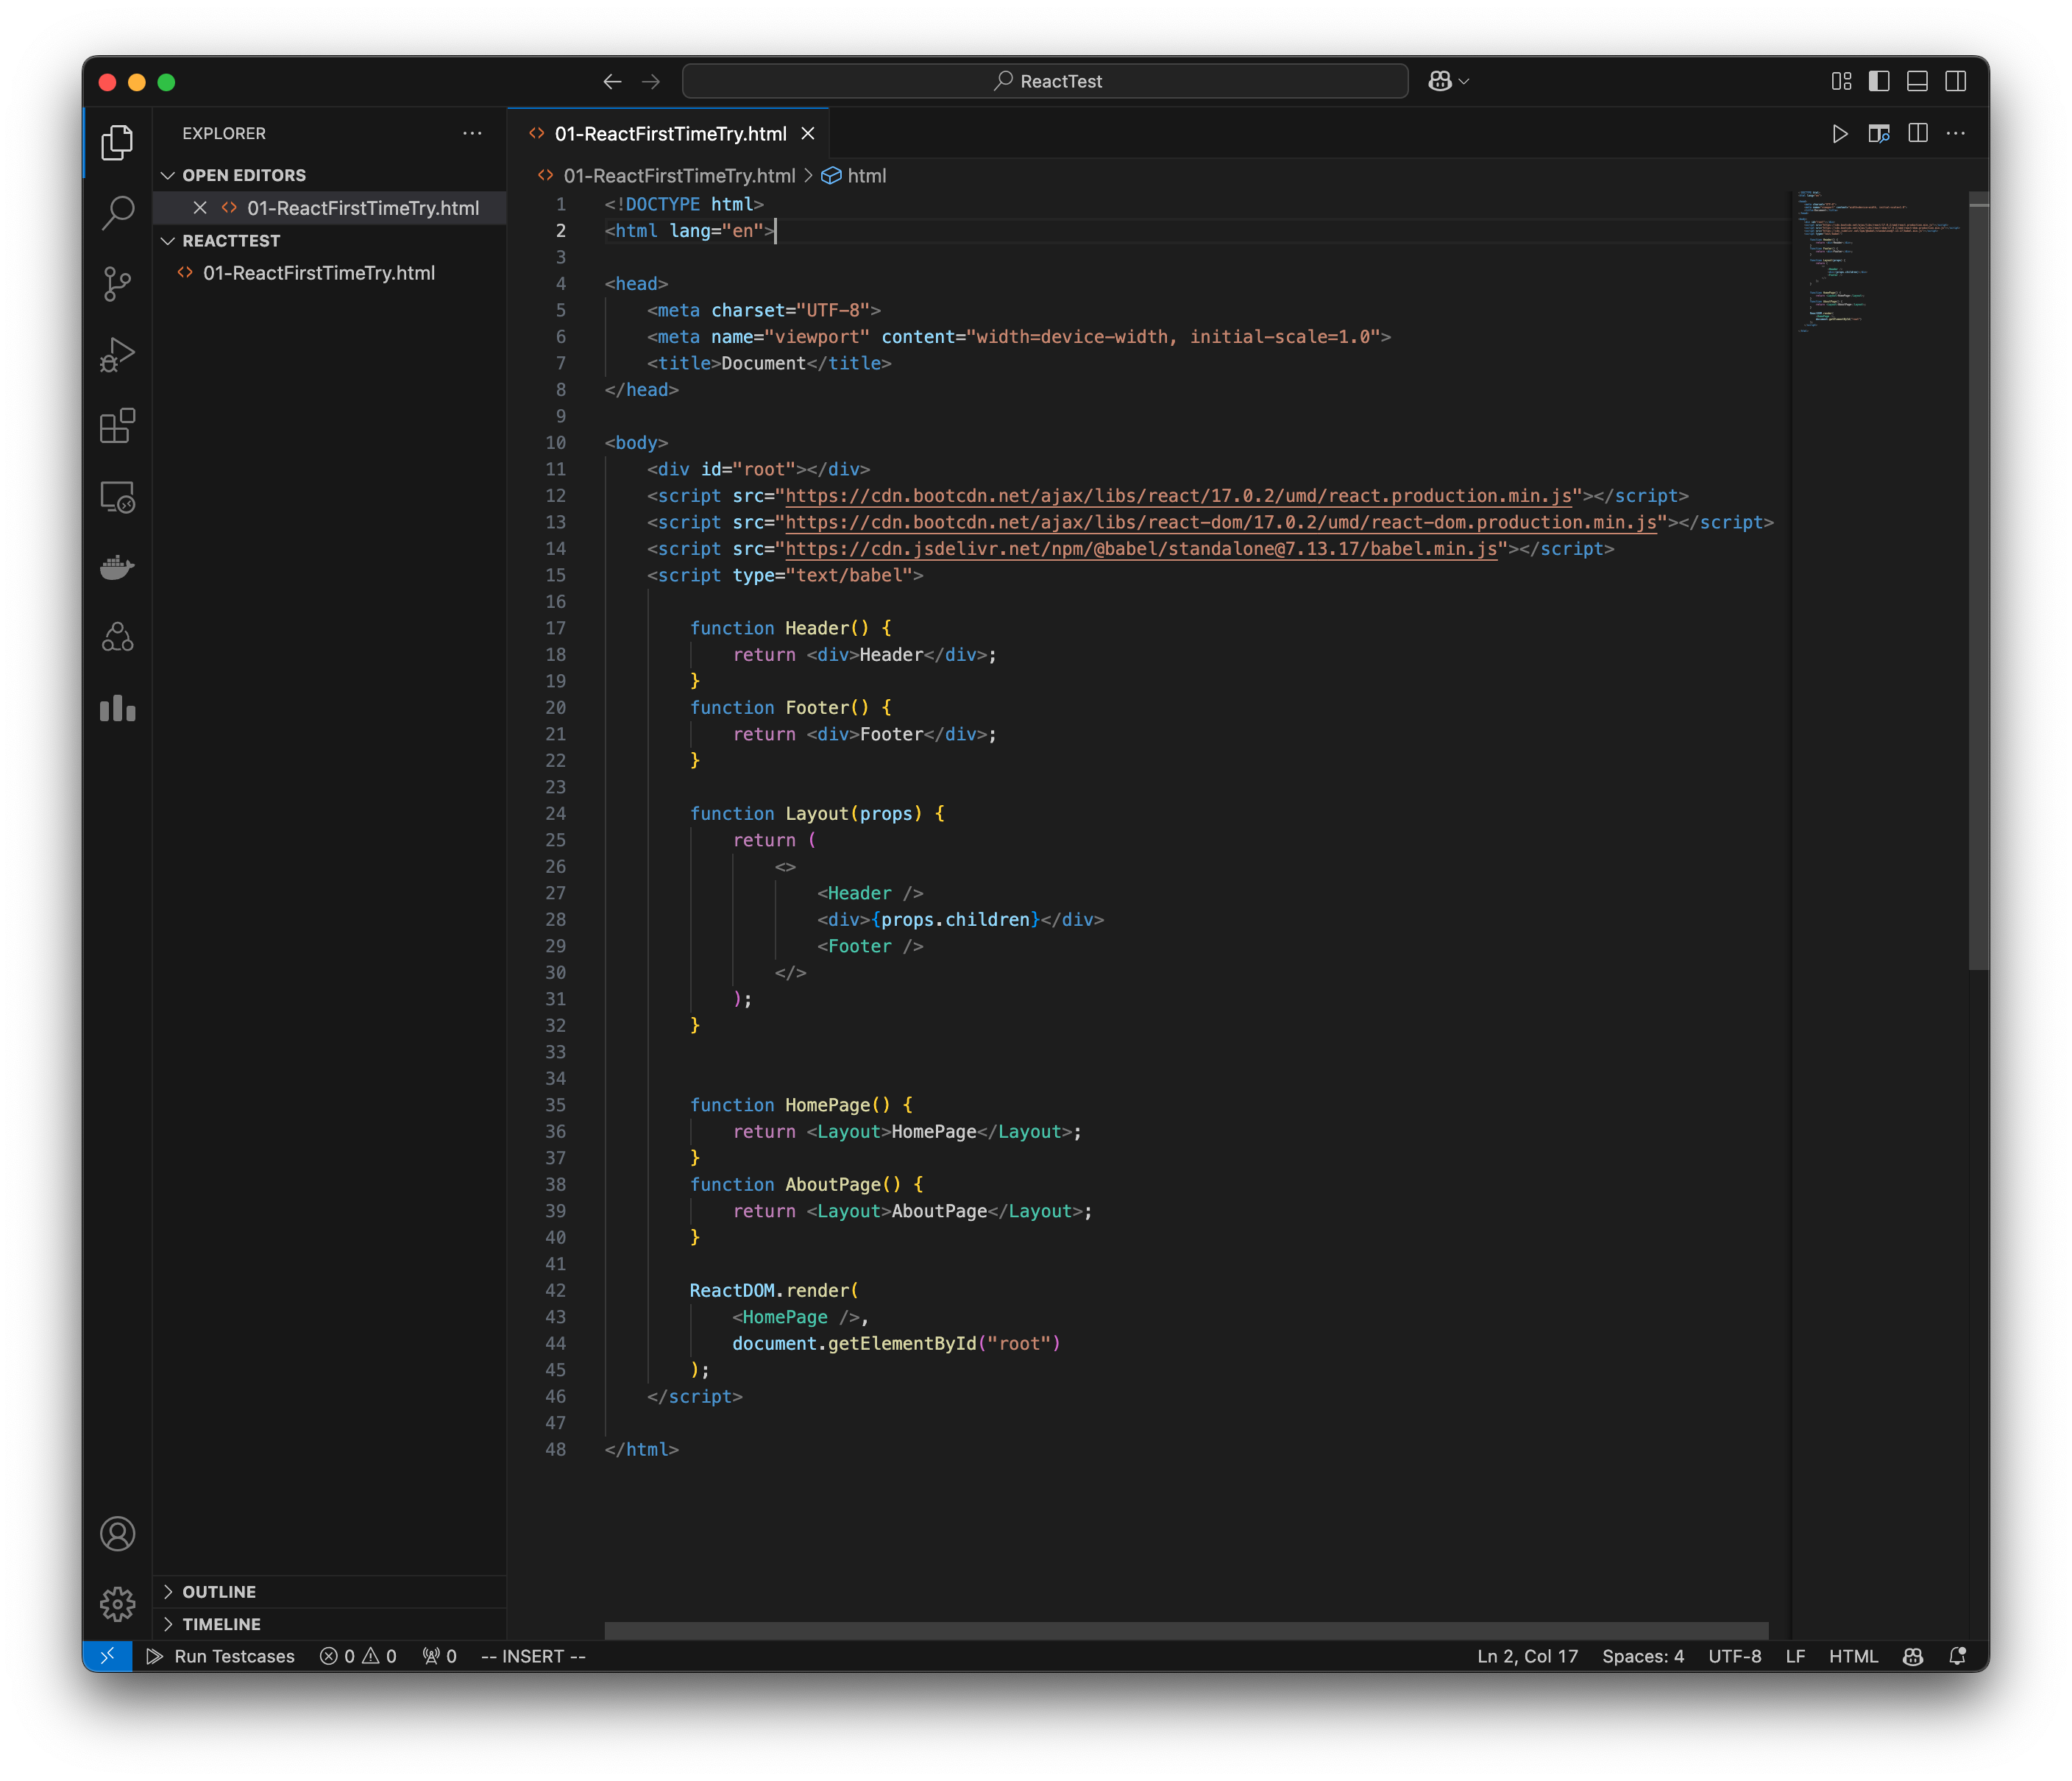Open the Extensions view

[x=117, y=426]
